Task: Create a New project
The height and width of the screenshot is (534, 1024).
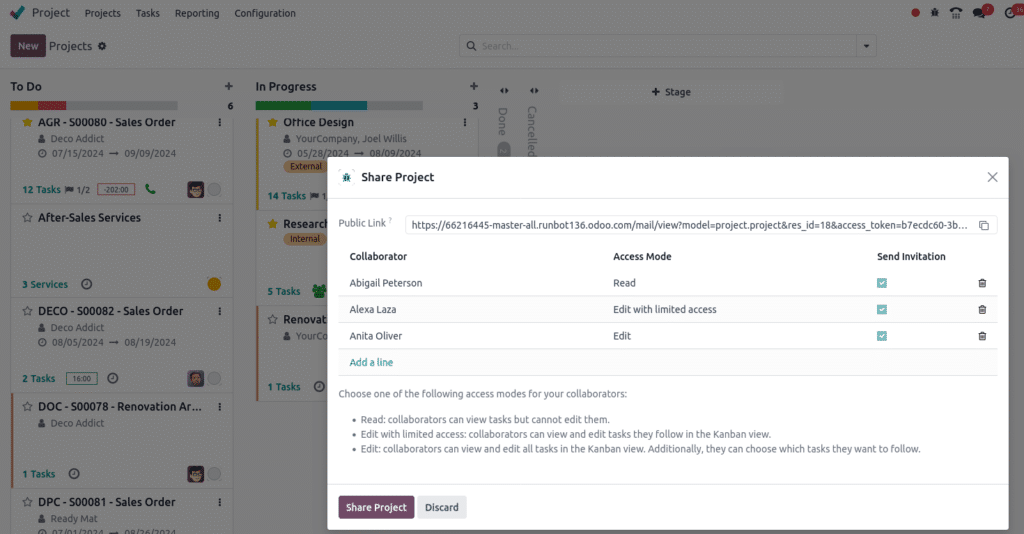Action: (28, 46)
